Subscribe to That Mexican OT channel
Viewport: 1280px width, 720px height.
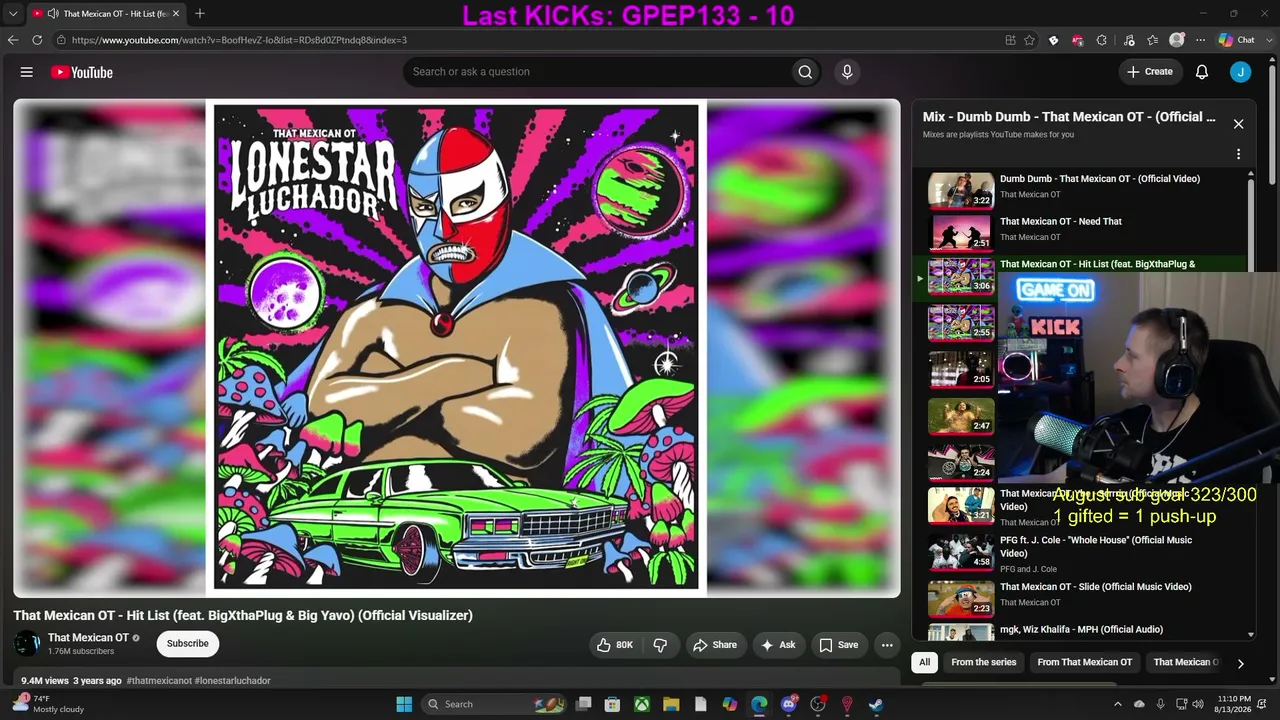point(187,644)
